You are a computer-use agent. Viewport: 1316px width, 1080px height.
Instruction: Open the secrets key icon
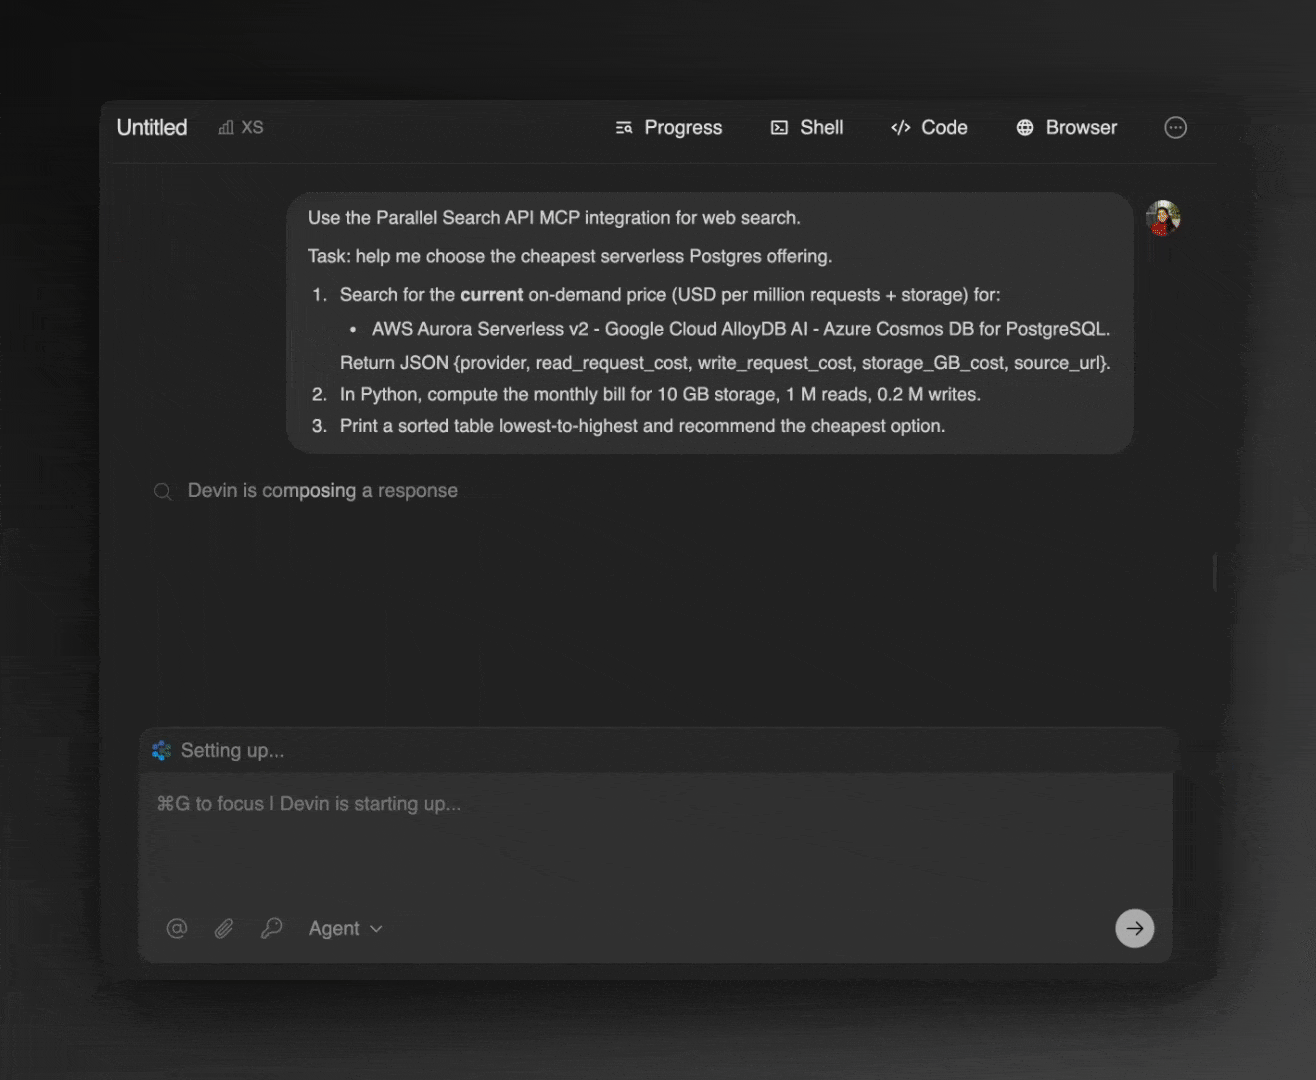coord(270,928)
